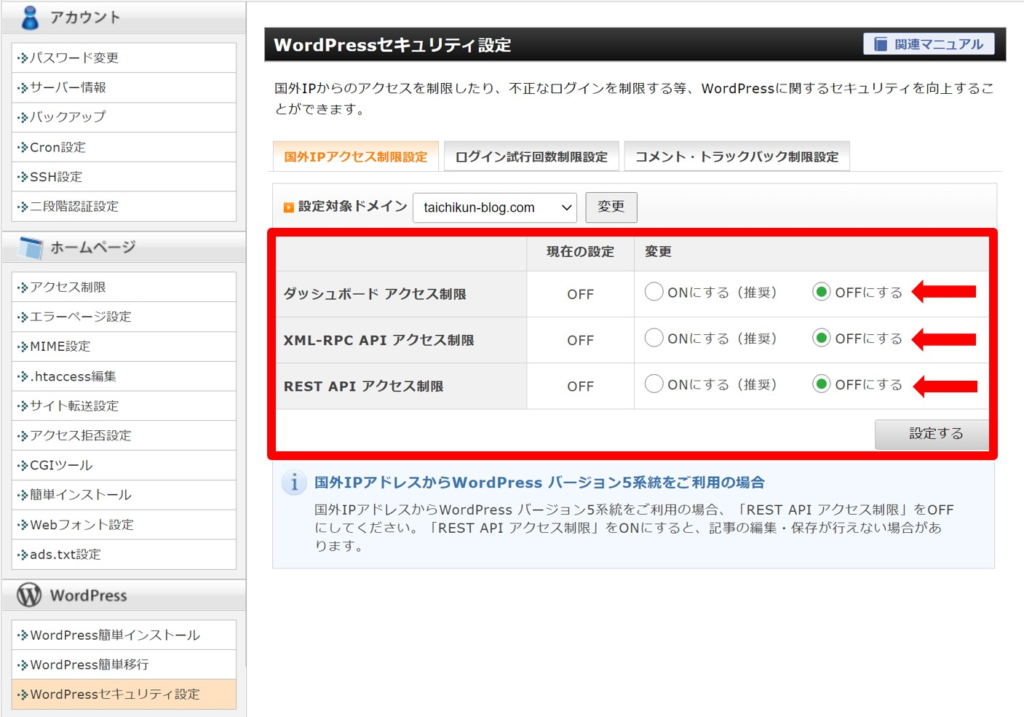Open サイト転送設定 in the sidebar

(x=124, y=406)
